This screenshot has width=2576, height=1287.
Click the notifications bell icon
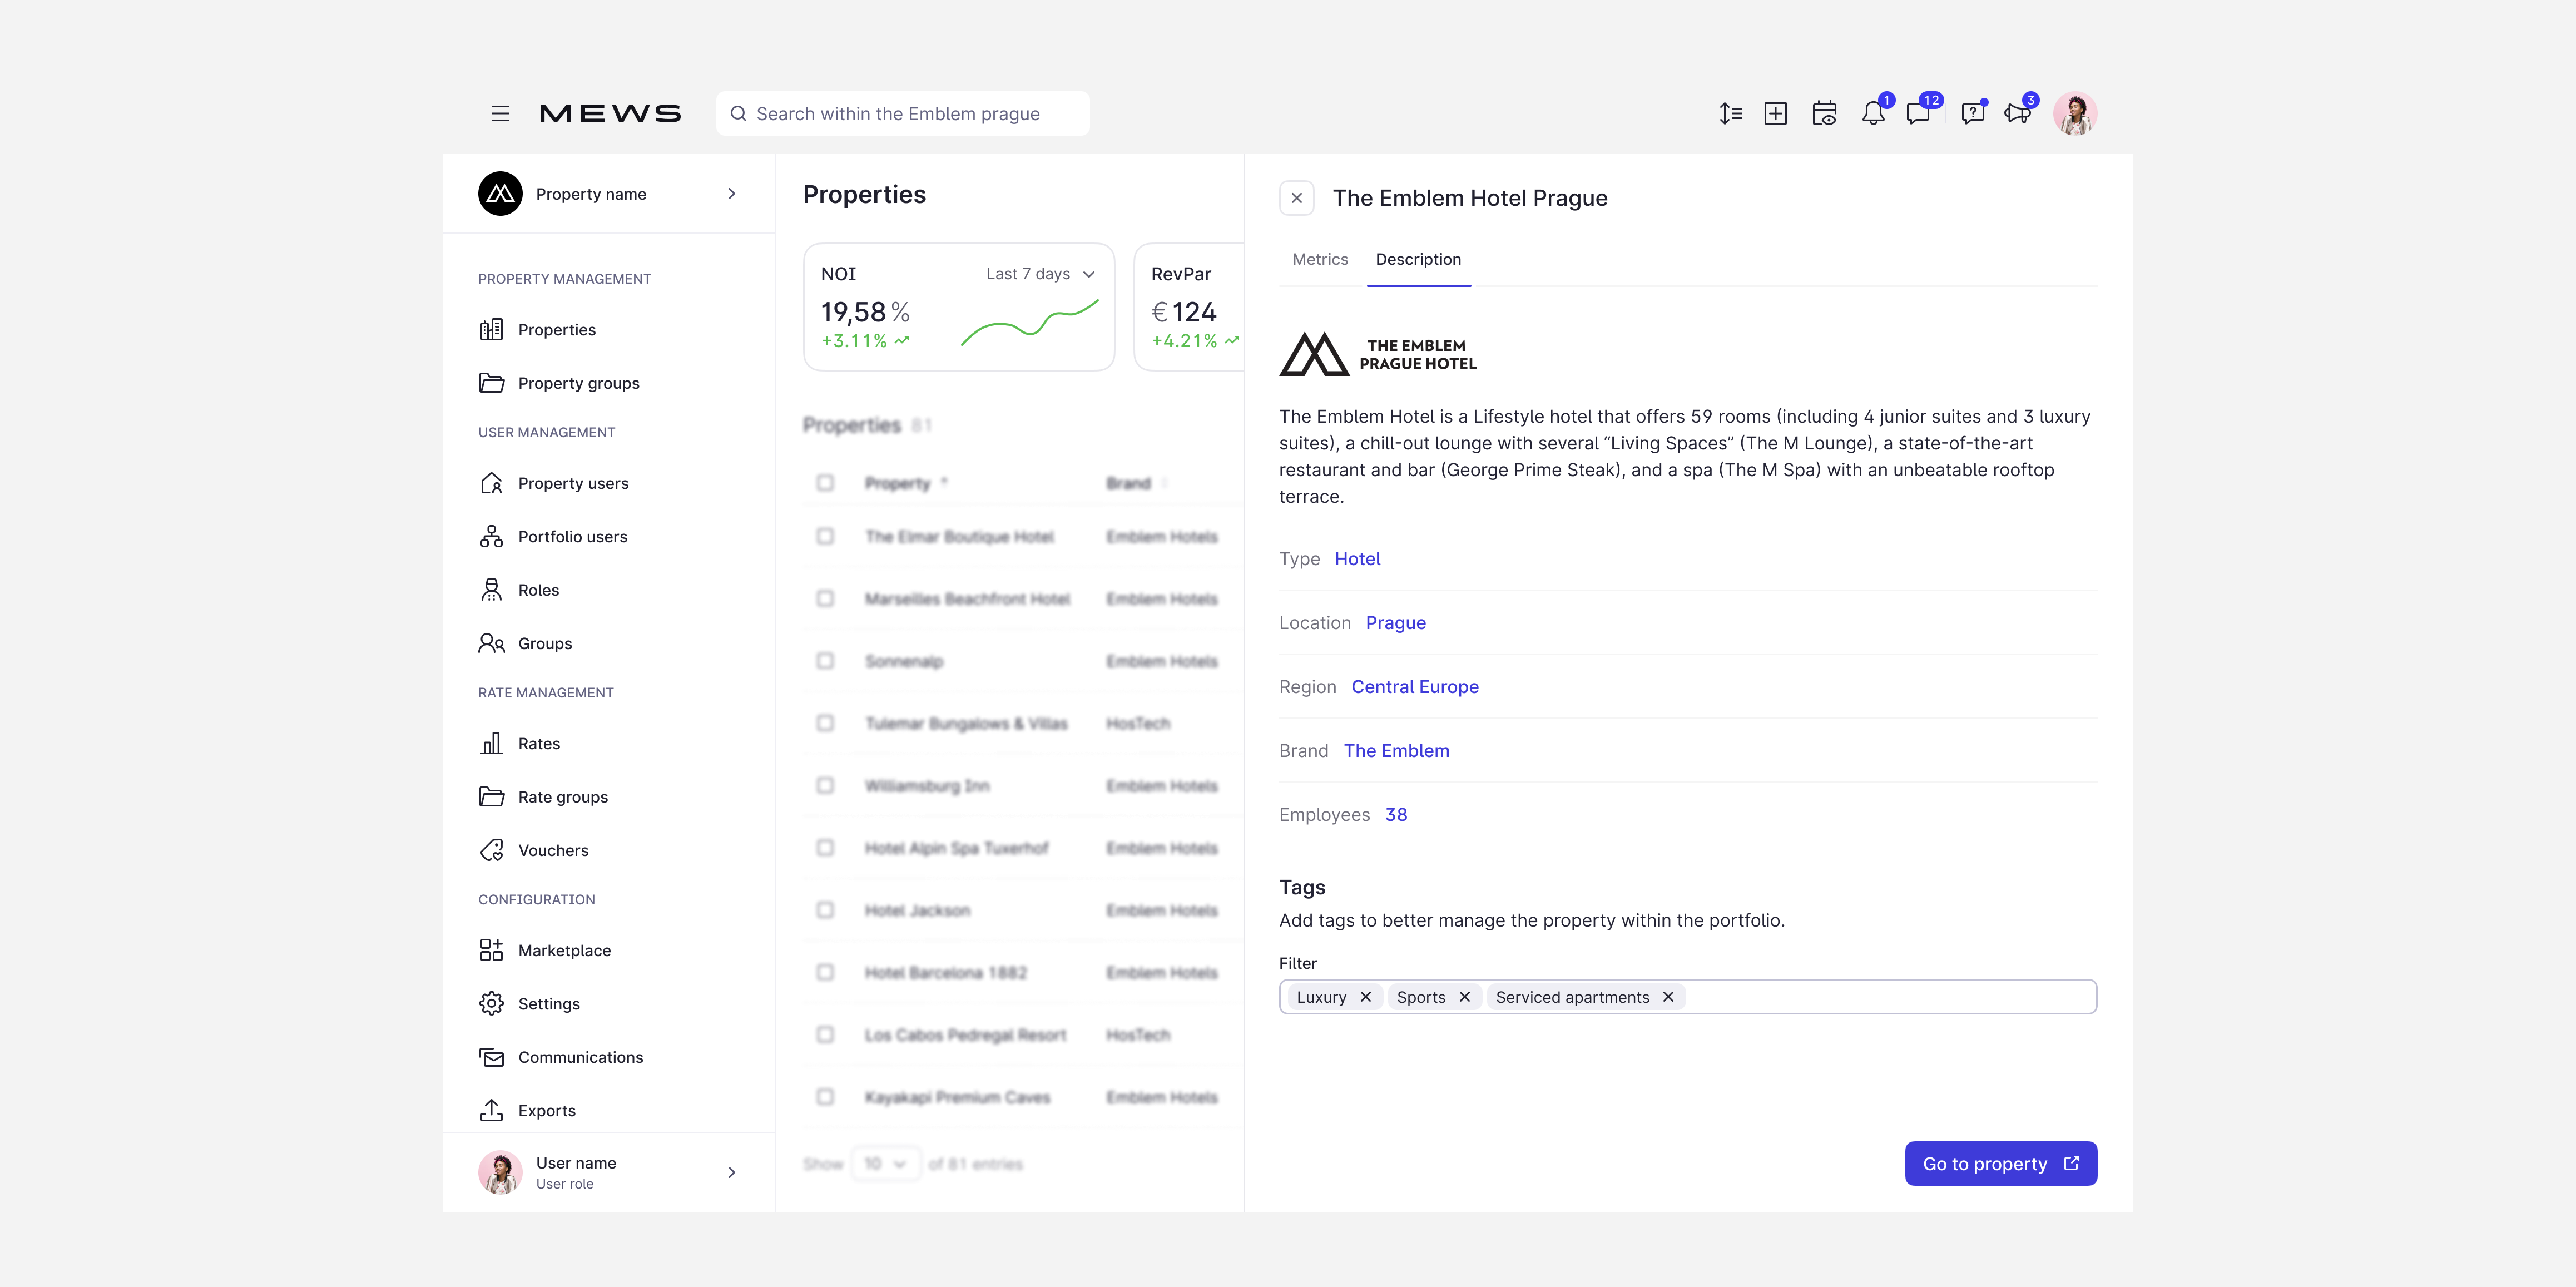1873,114
